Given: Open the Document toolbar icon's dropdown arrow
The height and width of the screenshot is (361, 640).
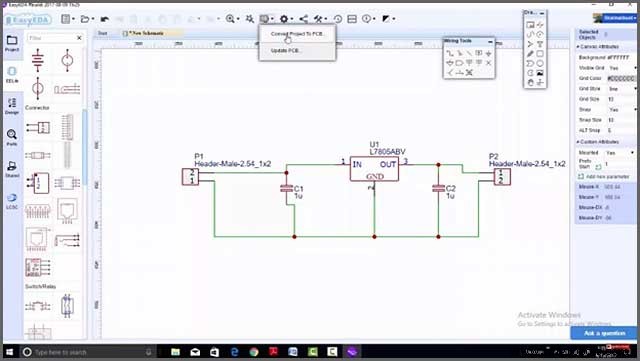Looking at the screenshot, I should point(73,19).
